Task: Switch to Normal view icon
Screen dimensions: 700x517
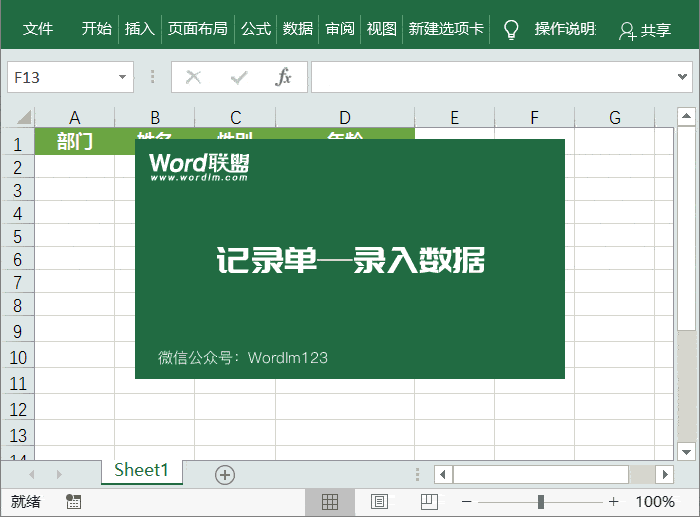Action: click(x=330, y=502)
